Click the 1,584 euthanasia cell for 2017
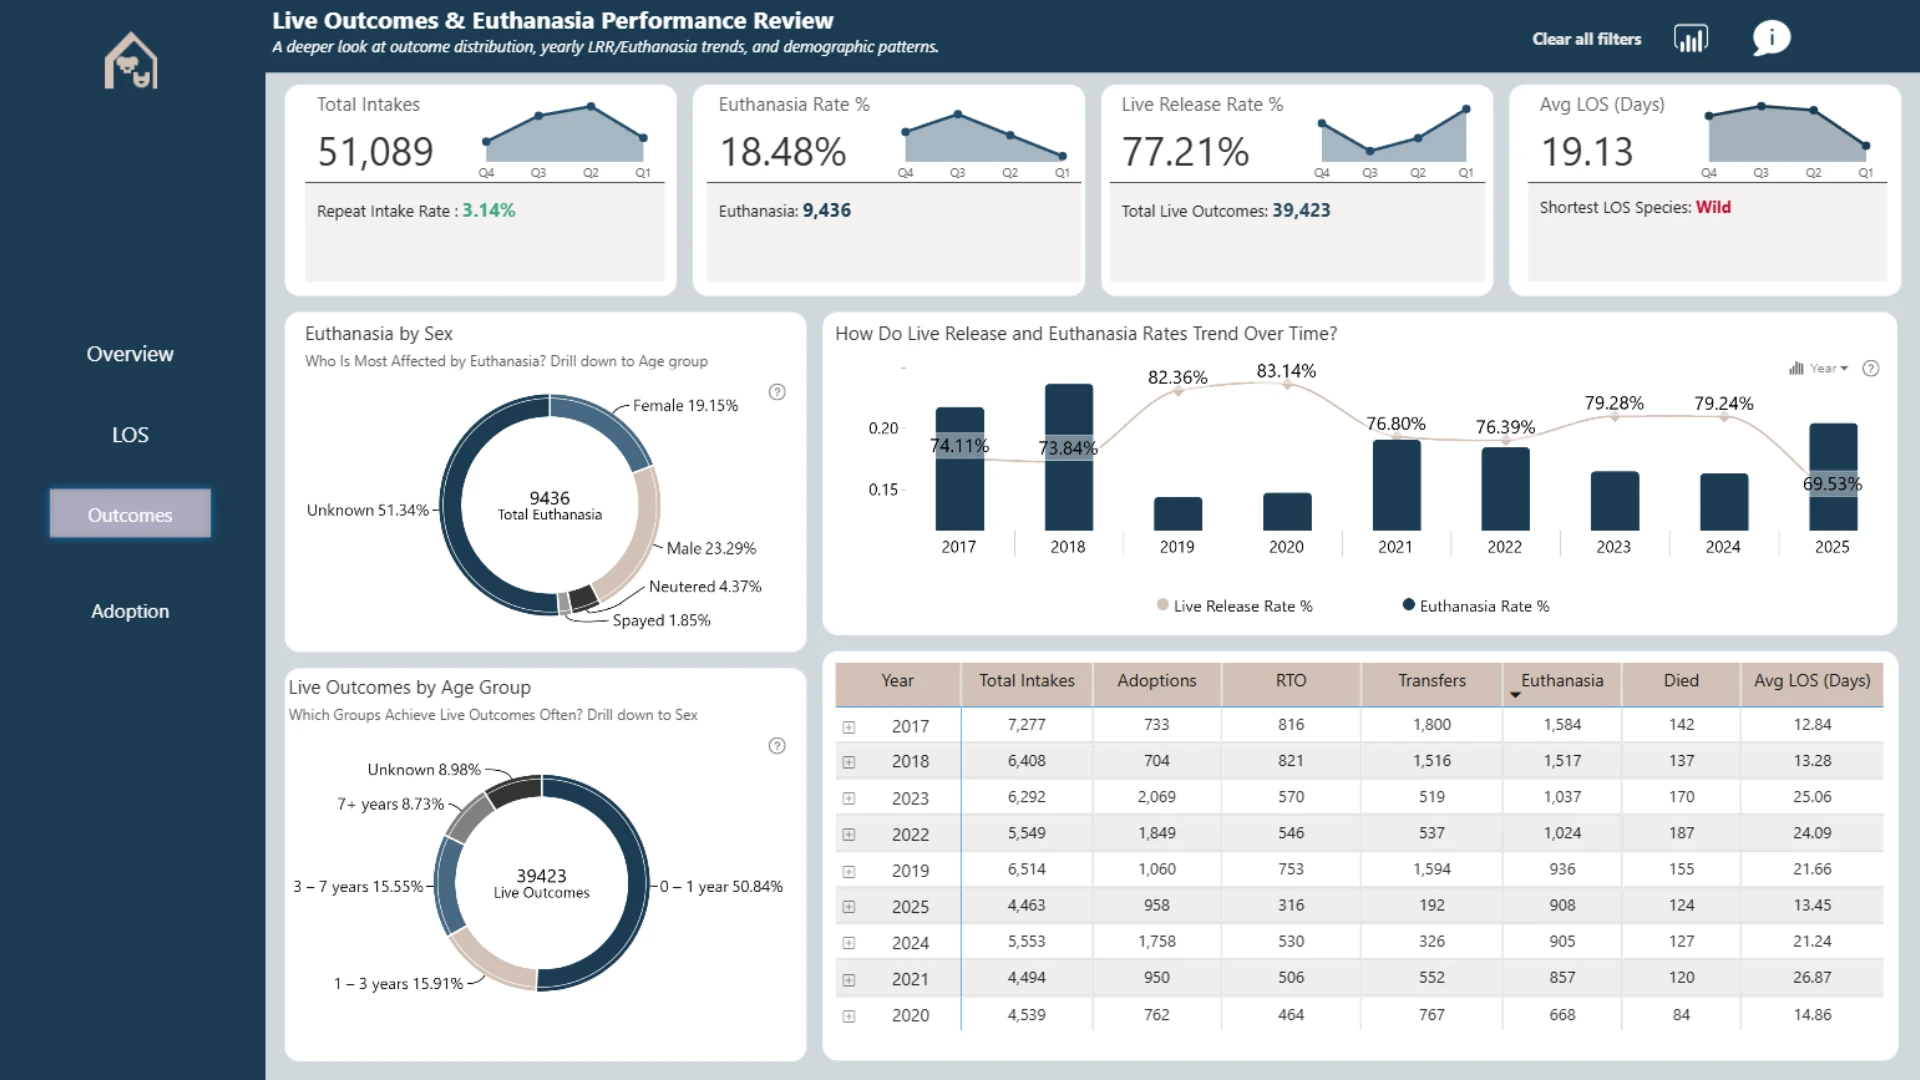 coord(1562,724)
